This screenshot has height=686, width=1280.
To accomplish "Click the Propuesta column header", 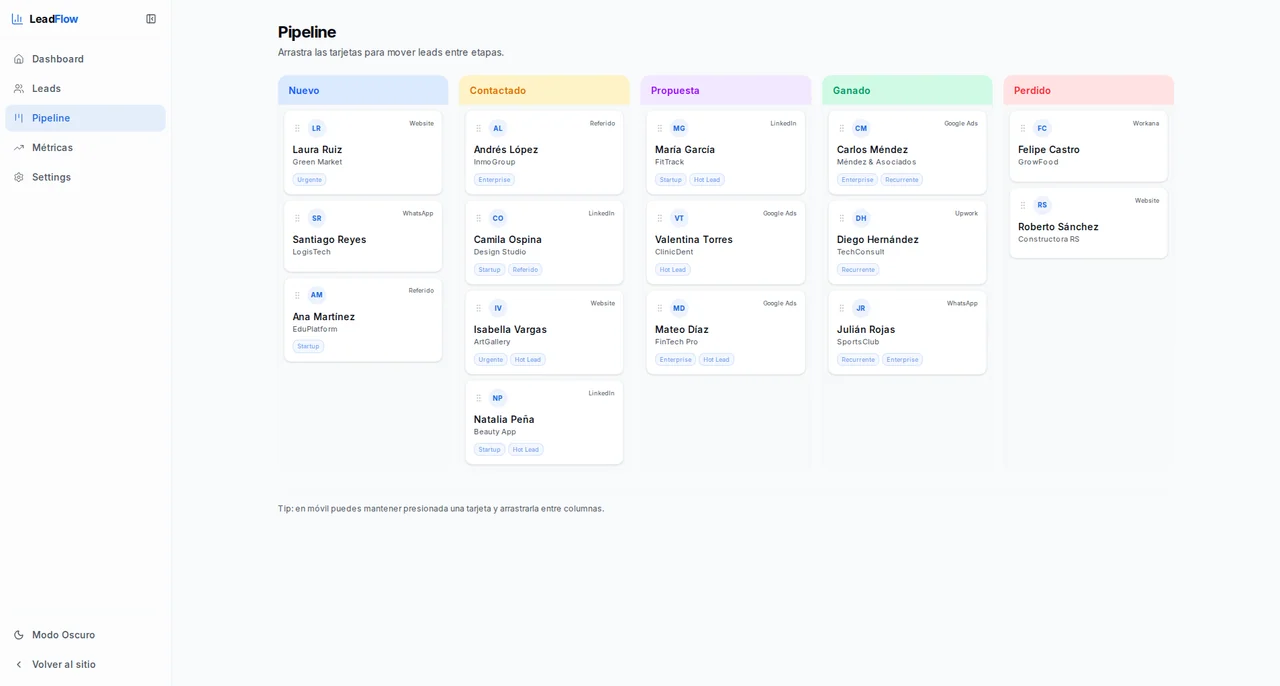I will pos(726,90).
